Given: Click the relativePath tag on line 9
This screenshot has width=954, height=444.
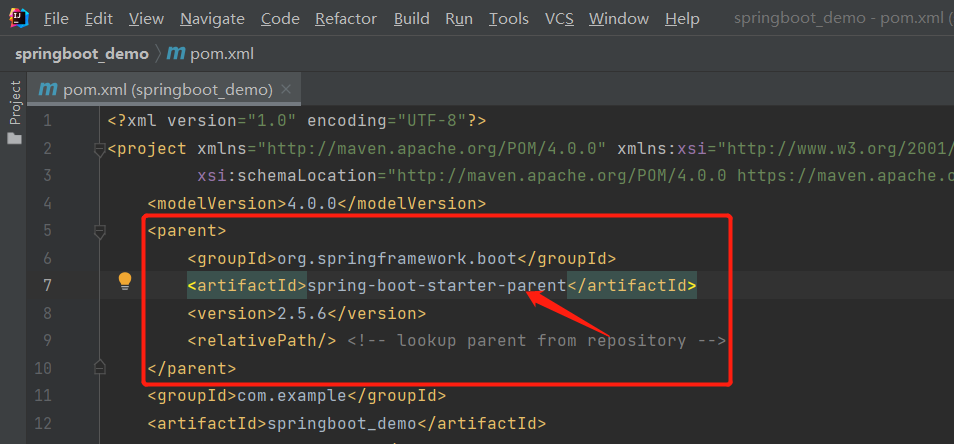Looking at the screenshot, I should tap(262, 341).
